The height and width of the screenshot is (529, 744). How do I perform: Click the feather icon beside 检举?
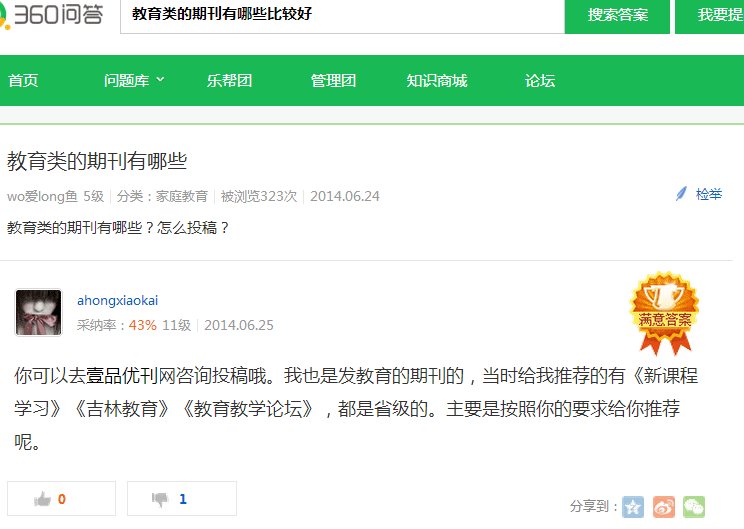click(x=681, y=194)
